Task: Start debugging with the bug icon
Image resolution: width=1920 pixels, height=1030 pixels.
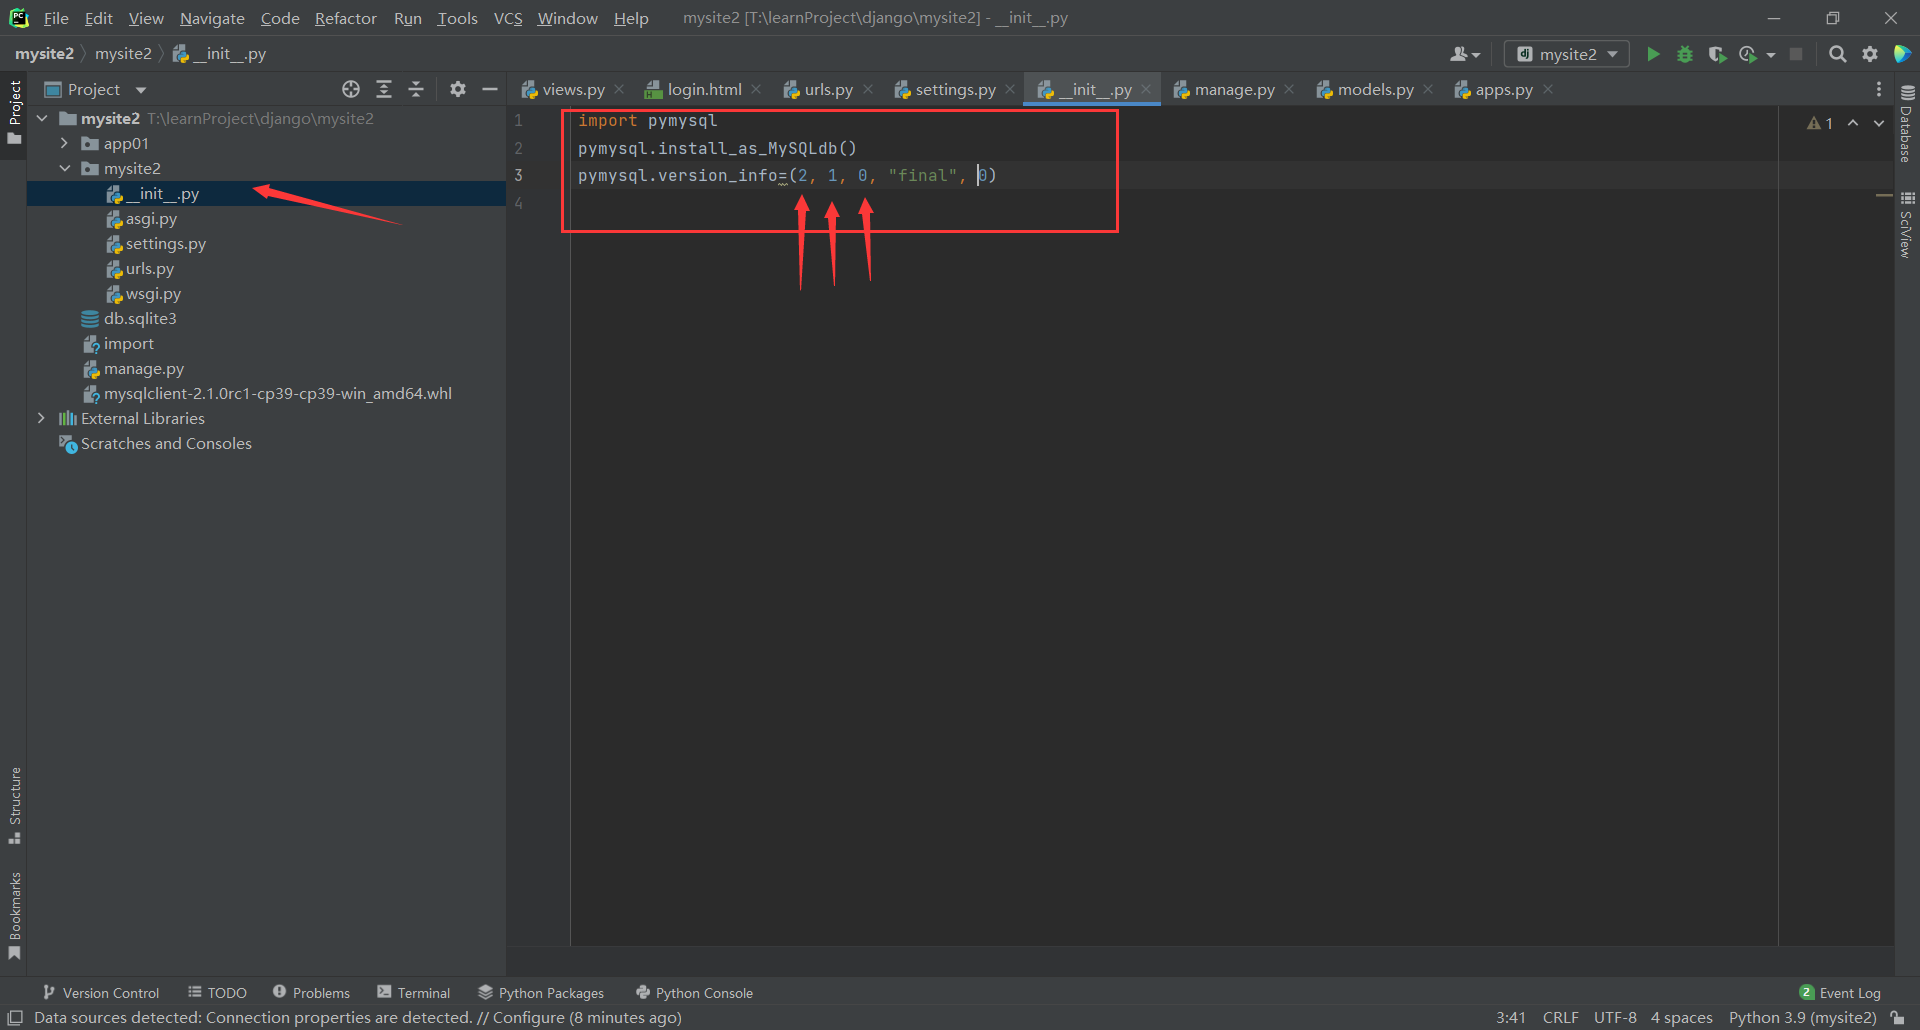Action: (x=1685, y=54)
